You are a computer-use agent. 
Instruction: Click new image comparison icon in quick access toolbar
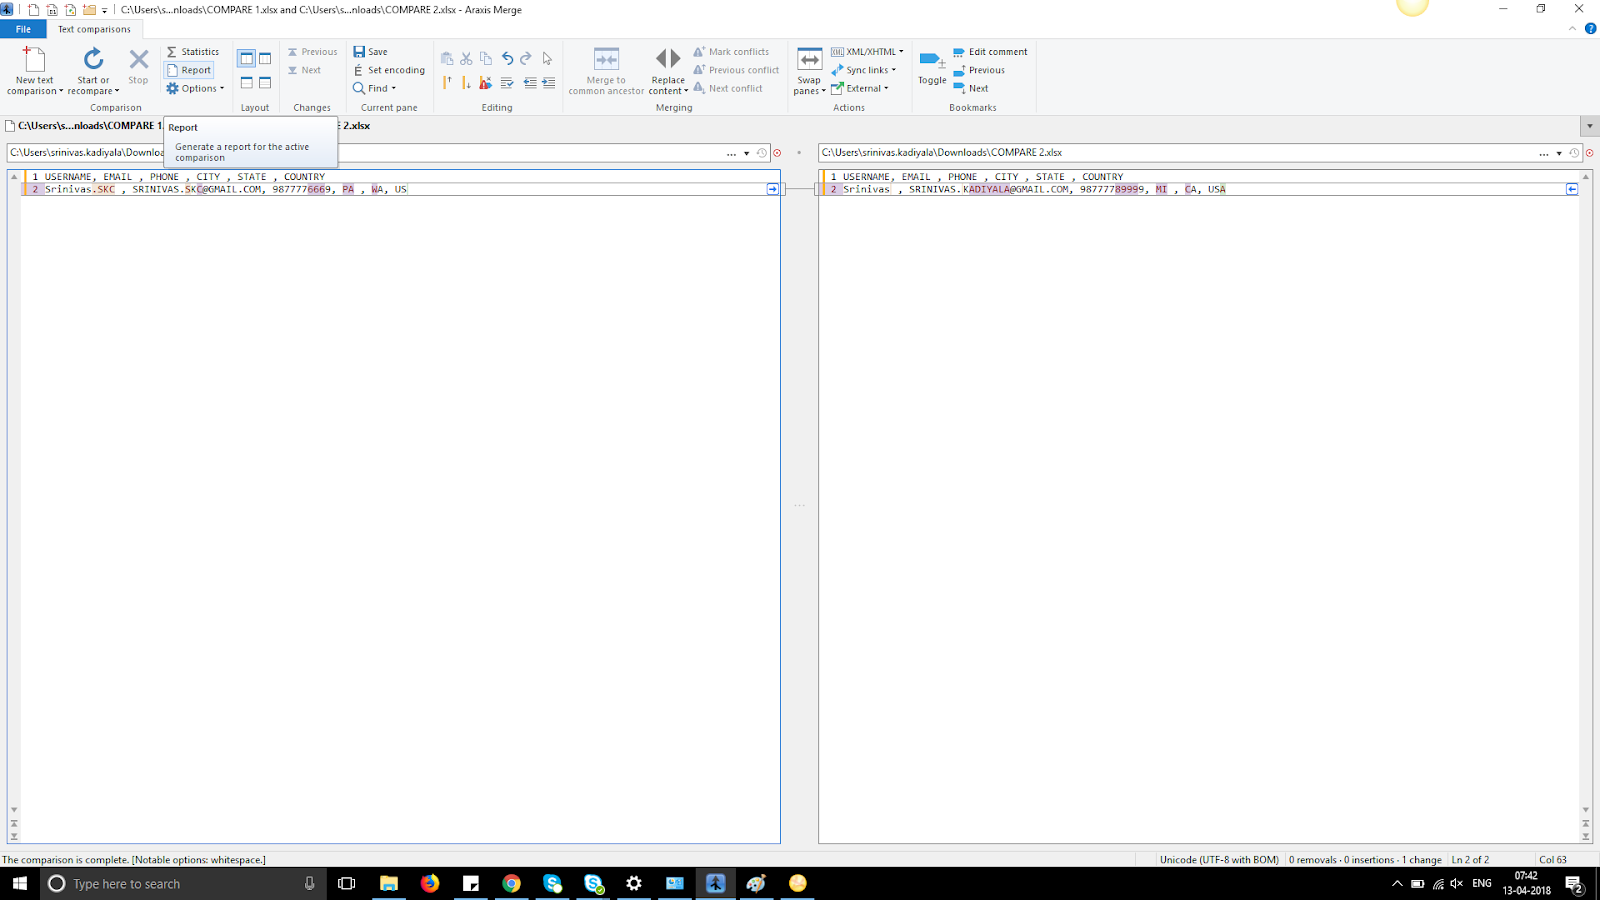click(x=70, y=10)
